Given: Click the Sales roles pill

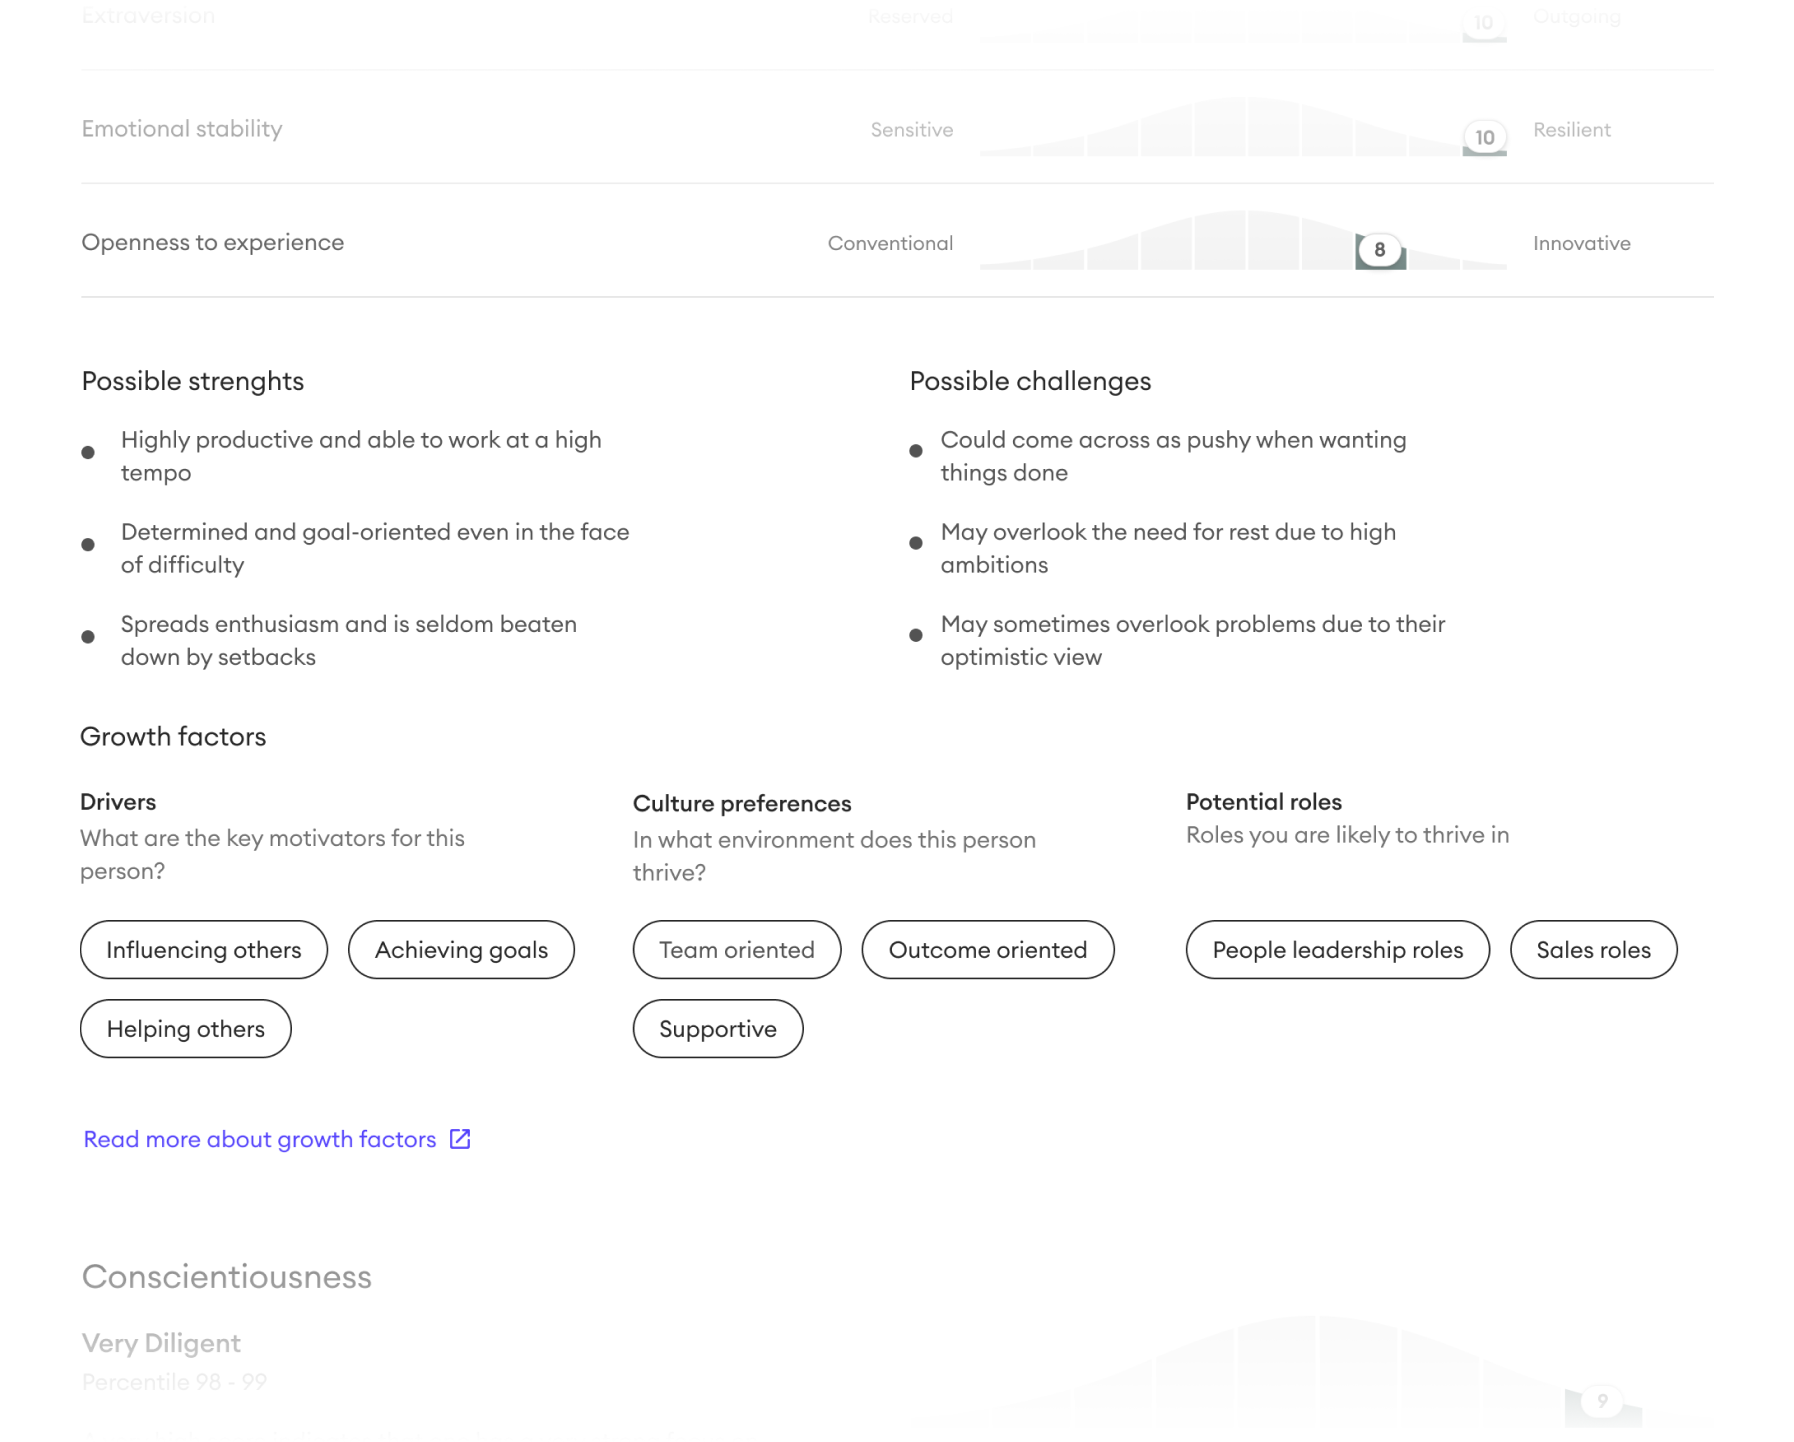Looking at the screenshot, I should click(x=1593, y=950).
